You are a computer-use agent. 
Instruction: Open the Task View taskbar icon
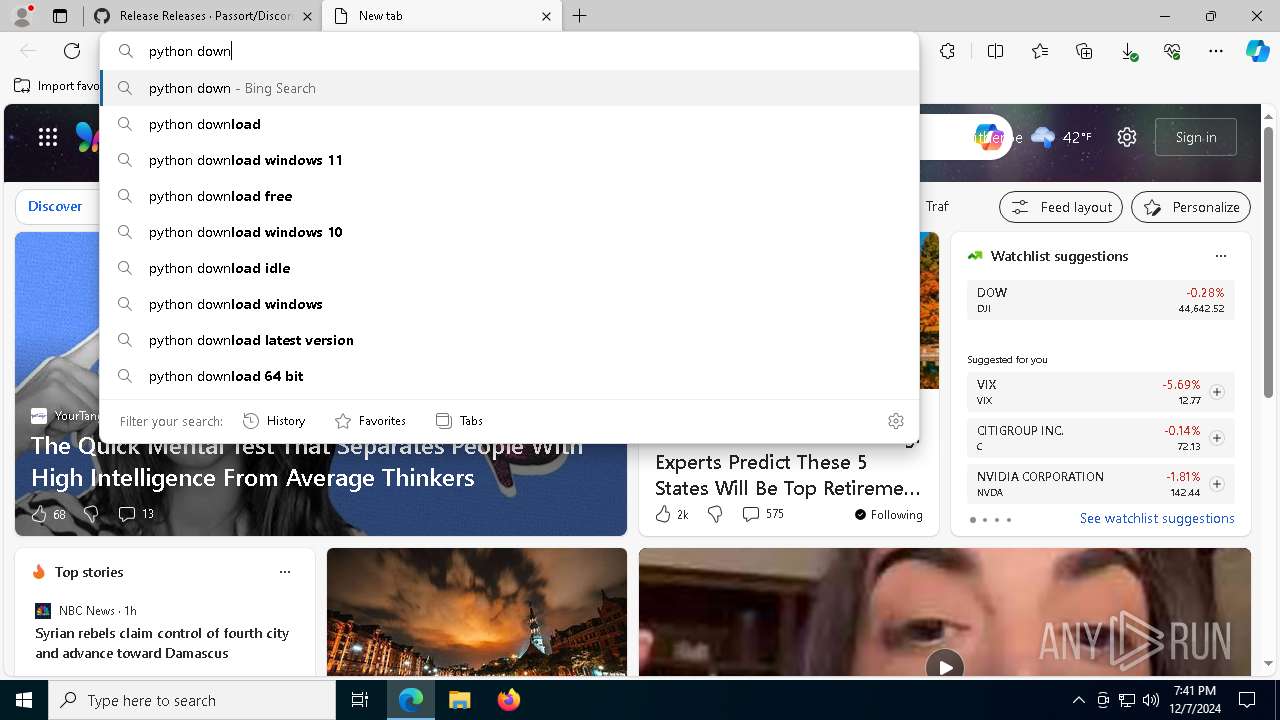tap(360, 700)
